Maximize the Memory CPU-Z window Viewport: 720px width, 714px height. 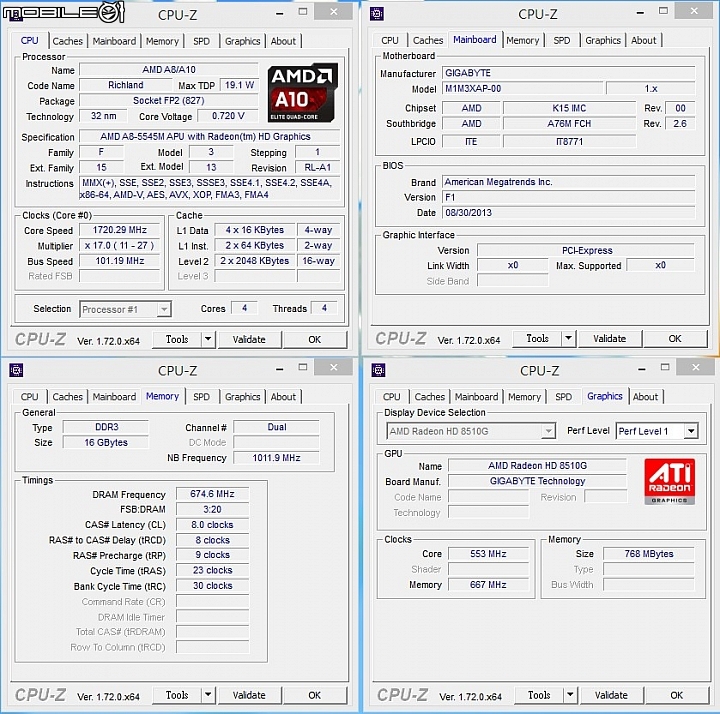(x=303, y=367)
